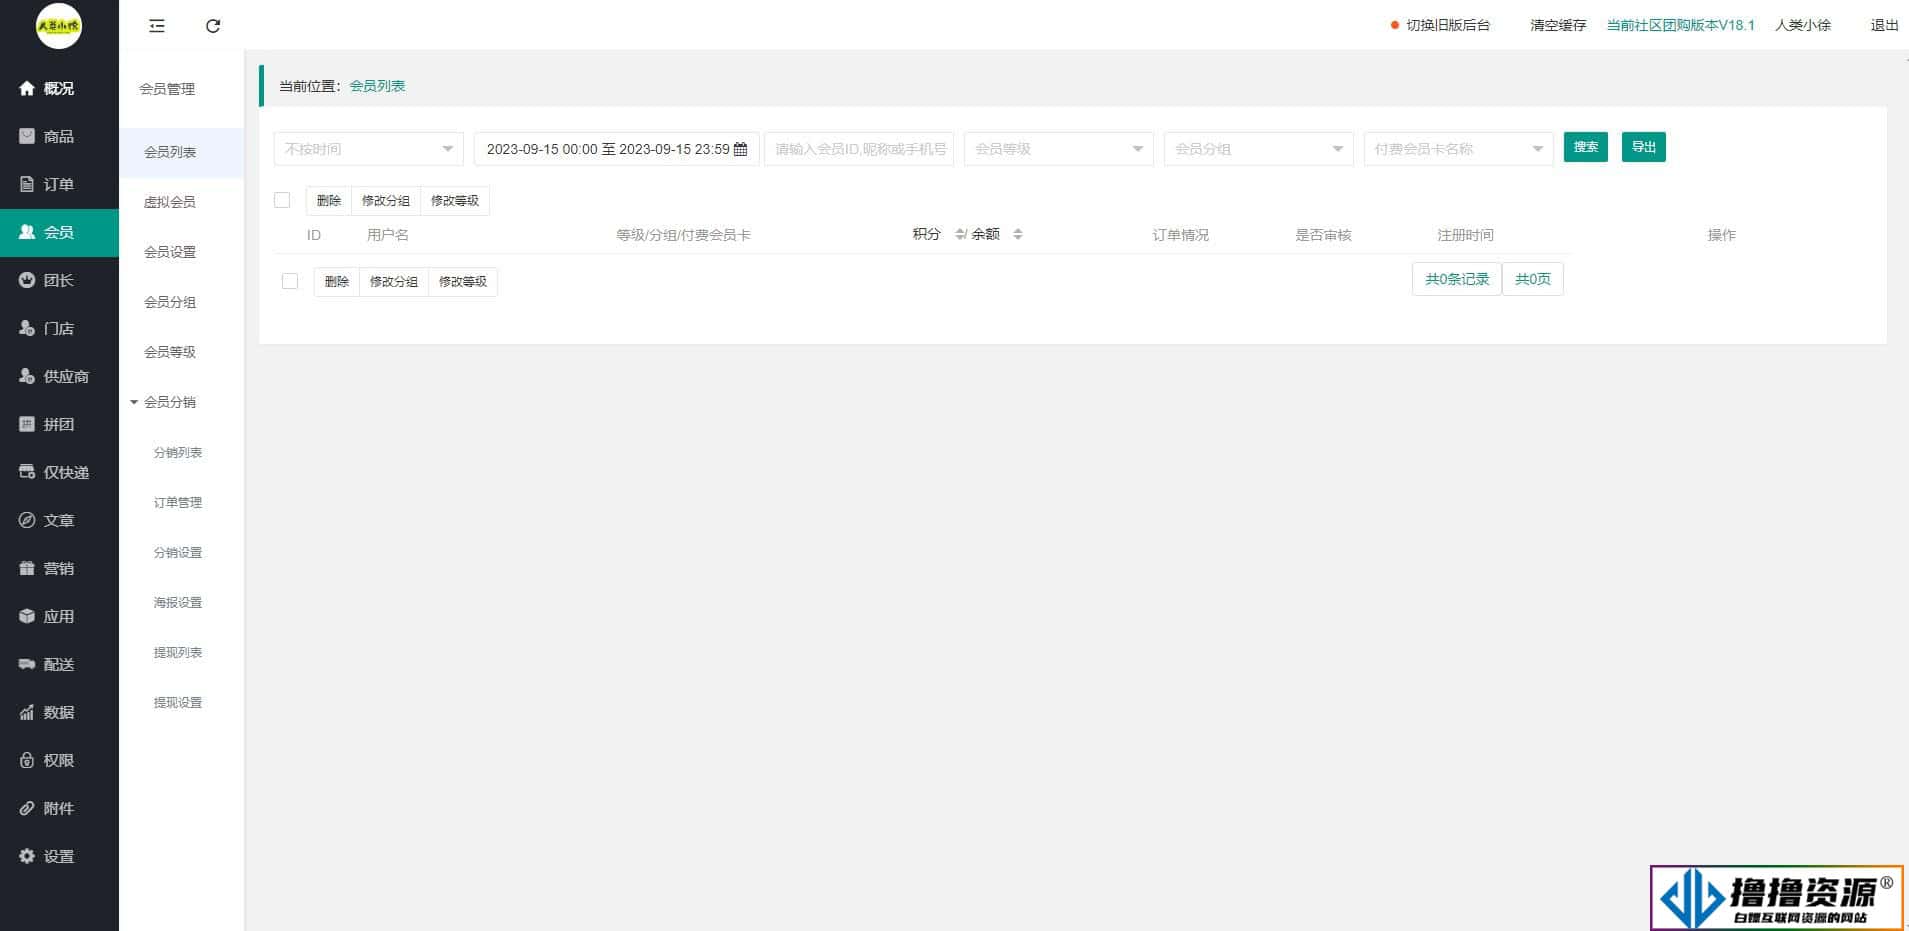Select 会员 icon in sidebar
1909x931 pixels.
coord(27,232)
